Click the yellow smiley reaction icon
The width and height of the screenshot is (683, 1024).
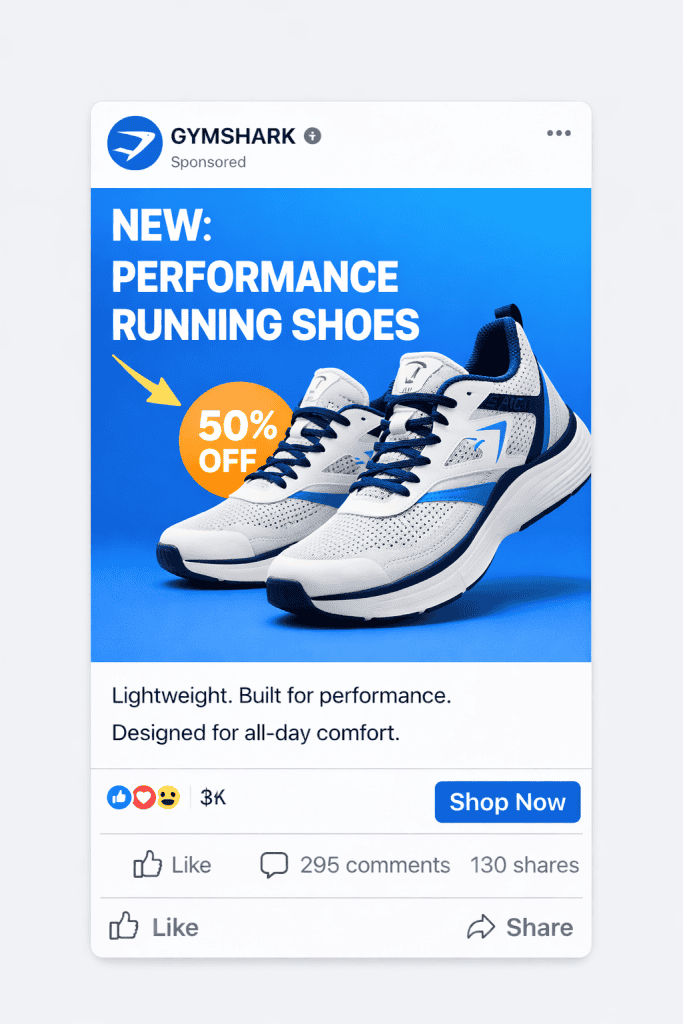coord(168,797)
